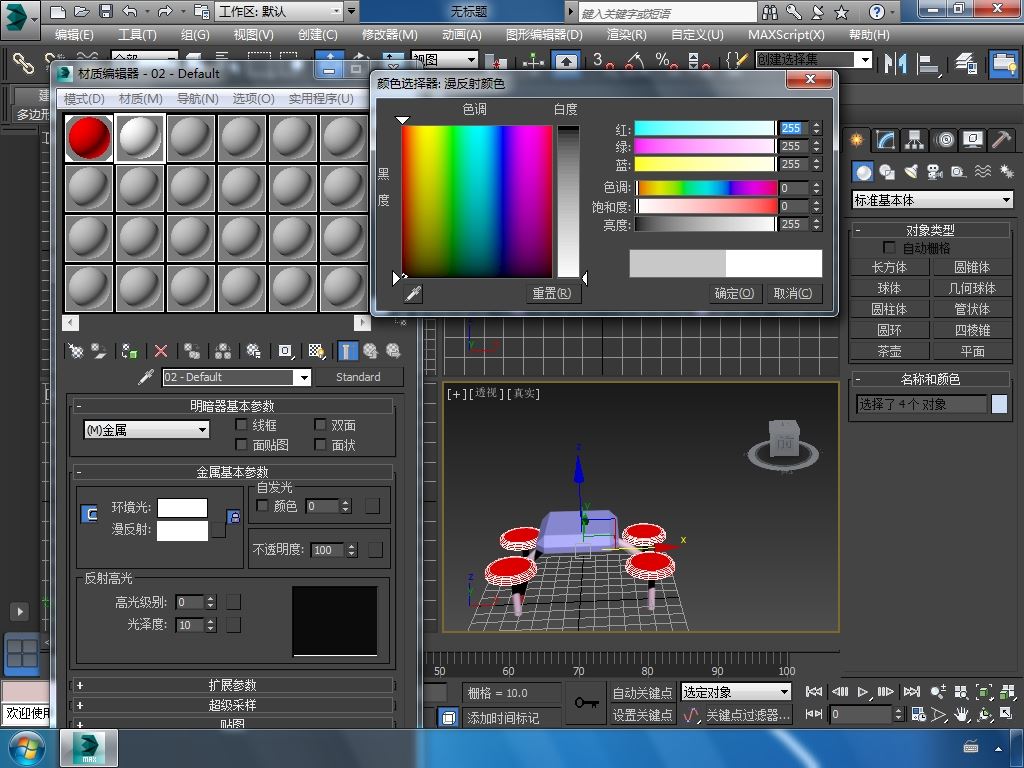Enable the 线框 (Wire) checkbox
This screenshot has height=768, width=1024.
241,424
